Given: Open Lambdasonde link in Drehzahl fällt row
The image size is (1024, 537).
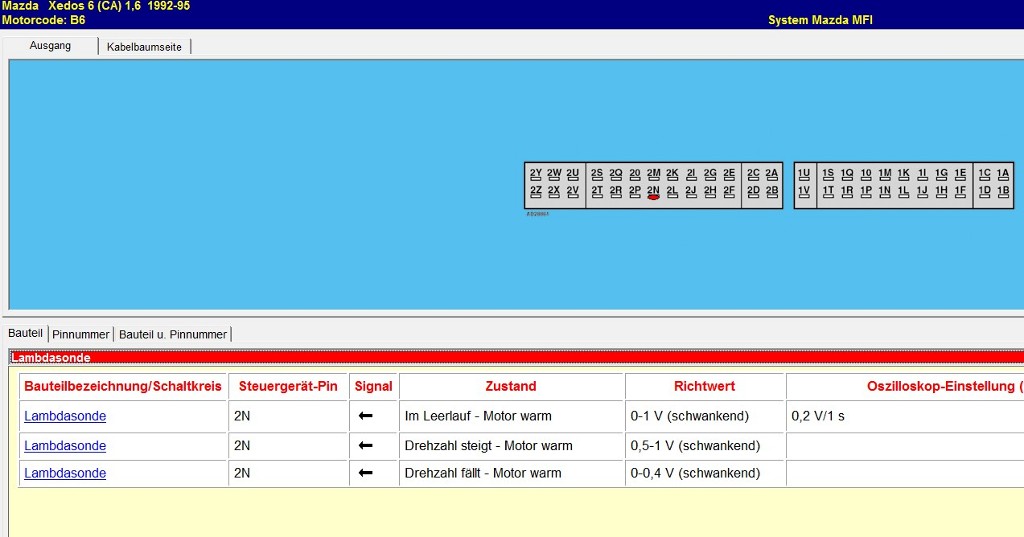Looking at the screenshot, I should [x=65, y=473].
